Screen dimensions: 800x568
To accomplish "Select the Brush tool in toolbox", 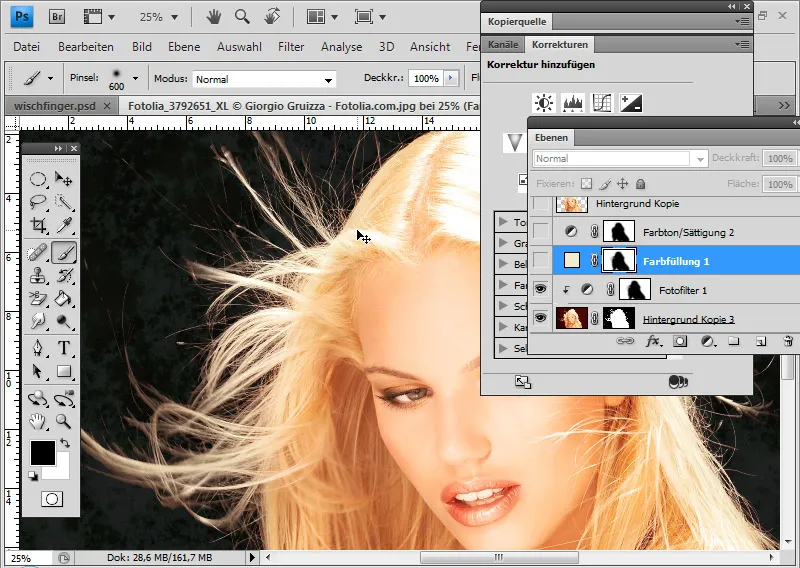I will (x=64, y=253).
